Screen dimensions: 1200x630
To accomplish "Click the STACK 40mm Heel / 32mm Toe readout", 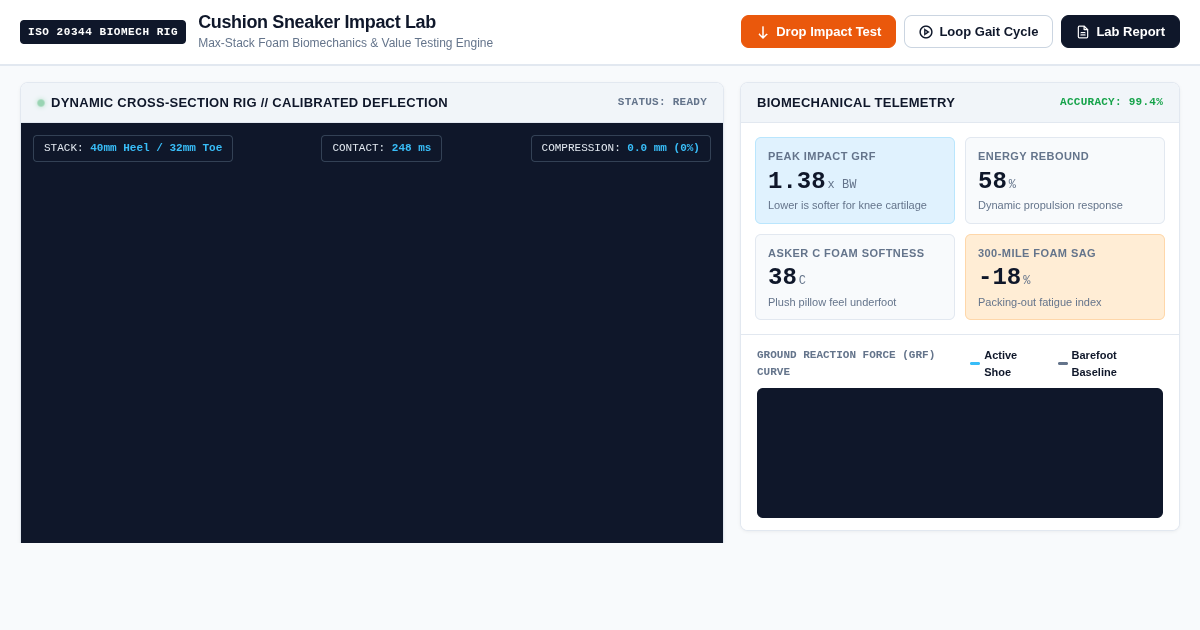I will (133, 148).
